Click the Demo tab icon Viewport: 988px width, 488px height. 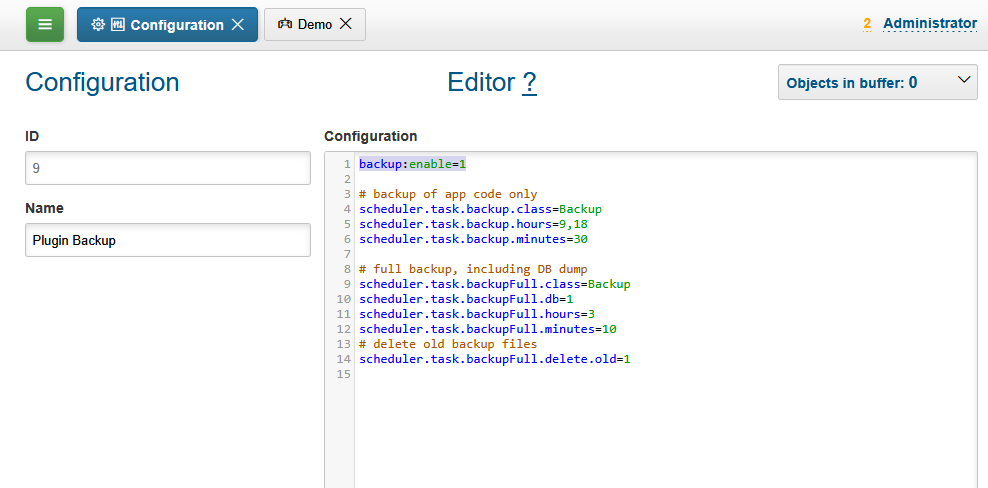285,25
